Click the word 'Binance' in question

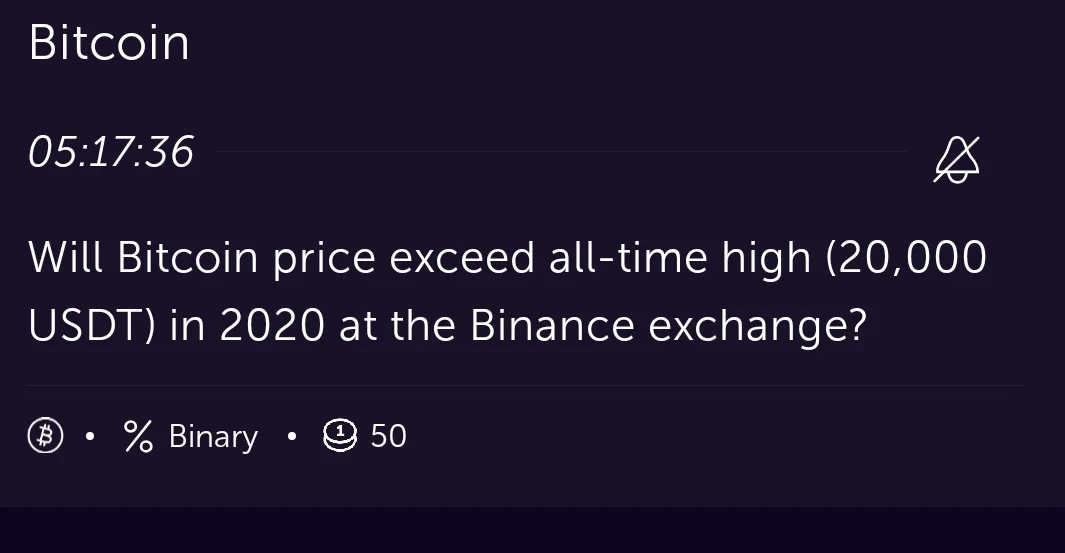point(552,325)
